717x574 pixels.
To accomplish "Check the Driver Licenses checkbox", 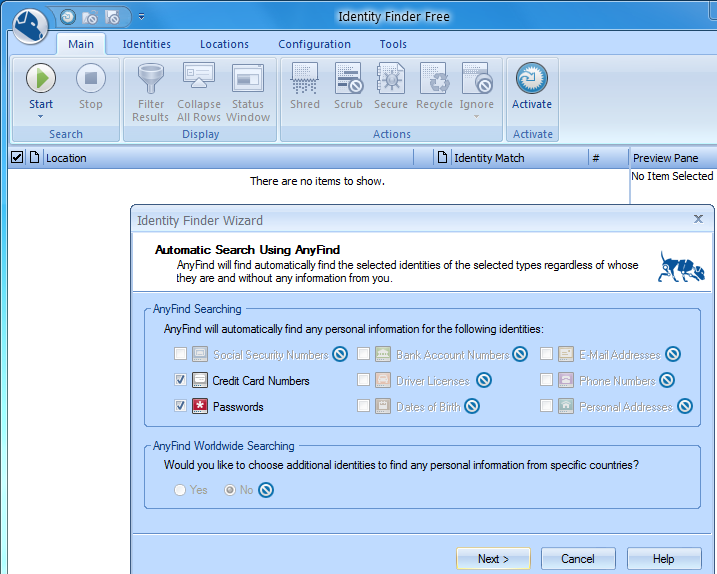I will point(363,380).
